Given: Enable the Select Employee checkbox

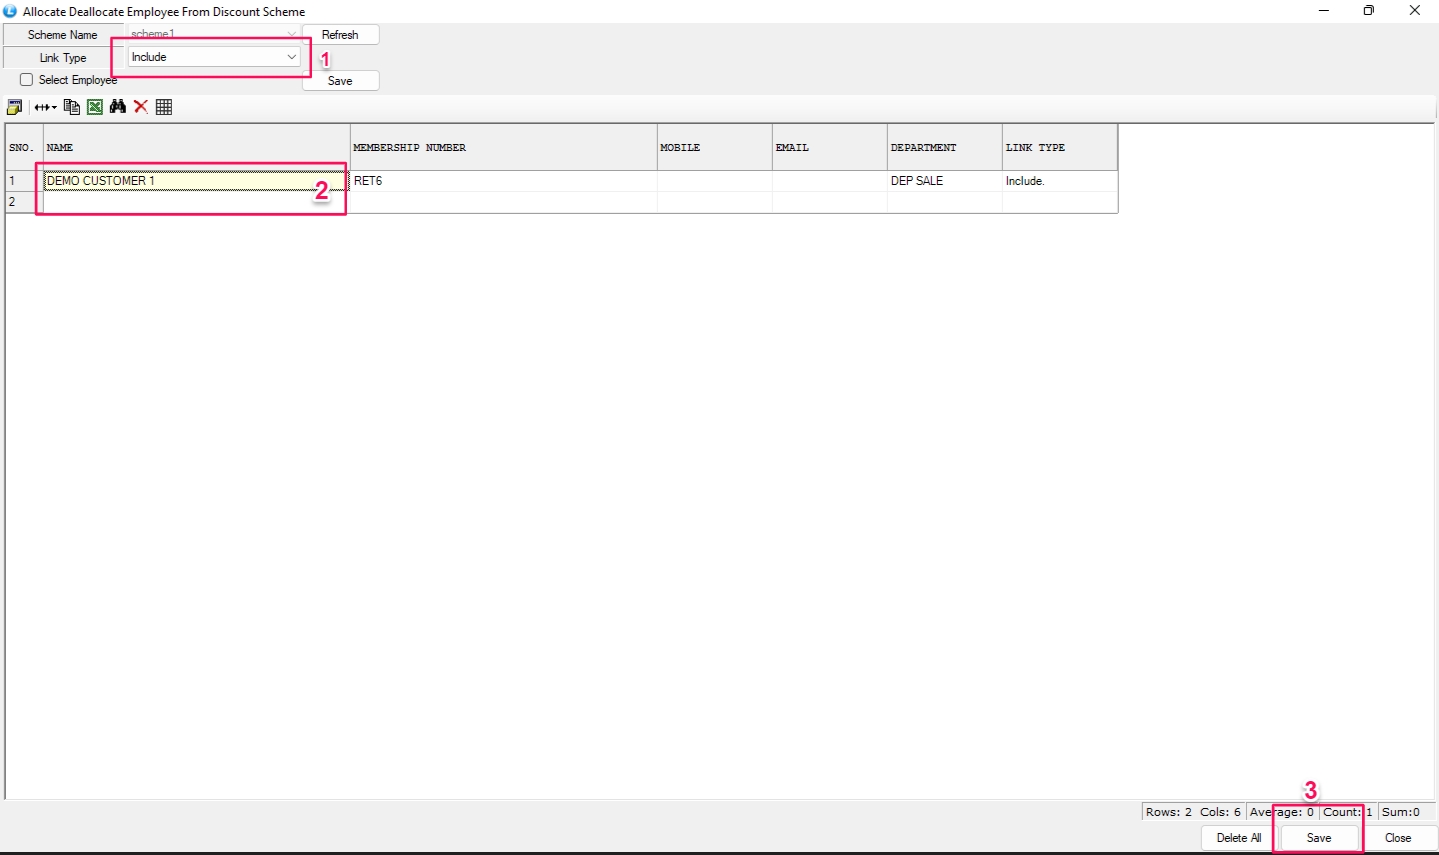Looking at the screenshot, I should [x=27, y=80].
